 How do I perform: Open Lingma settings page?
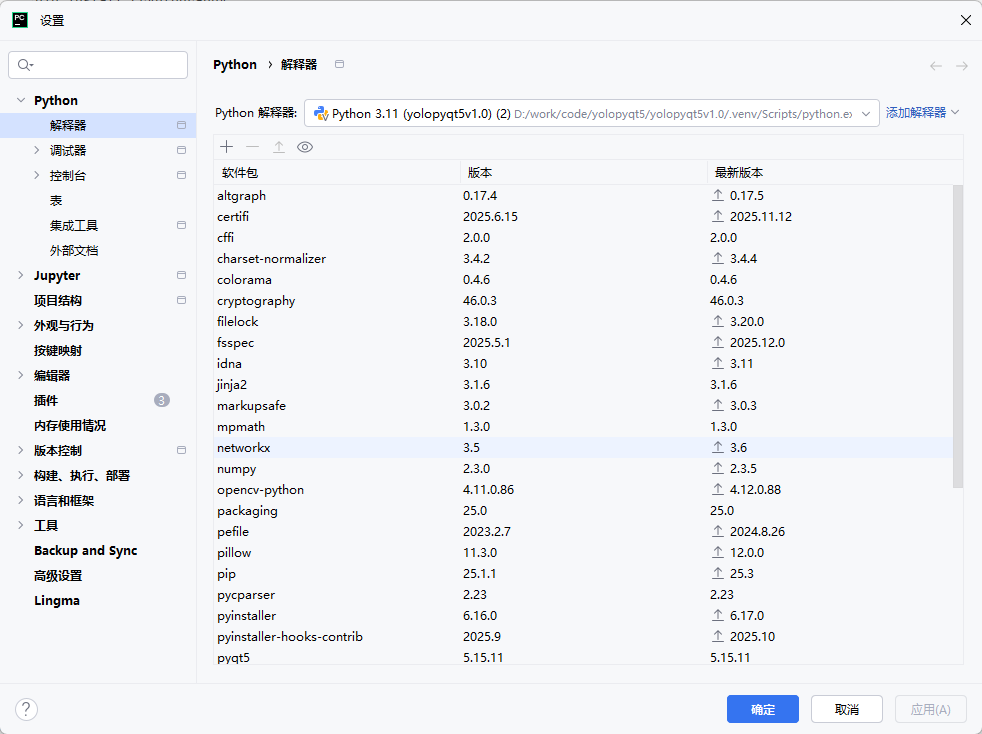56,601
